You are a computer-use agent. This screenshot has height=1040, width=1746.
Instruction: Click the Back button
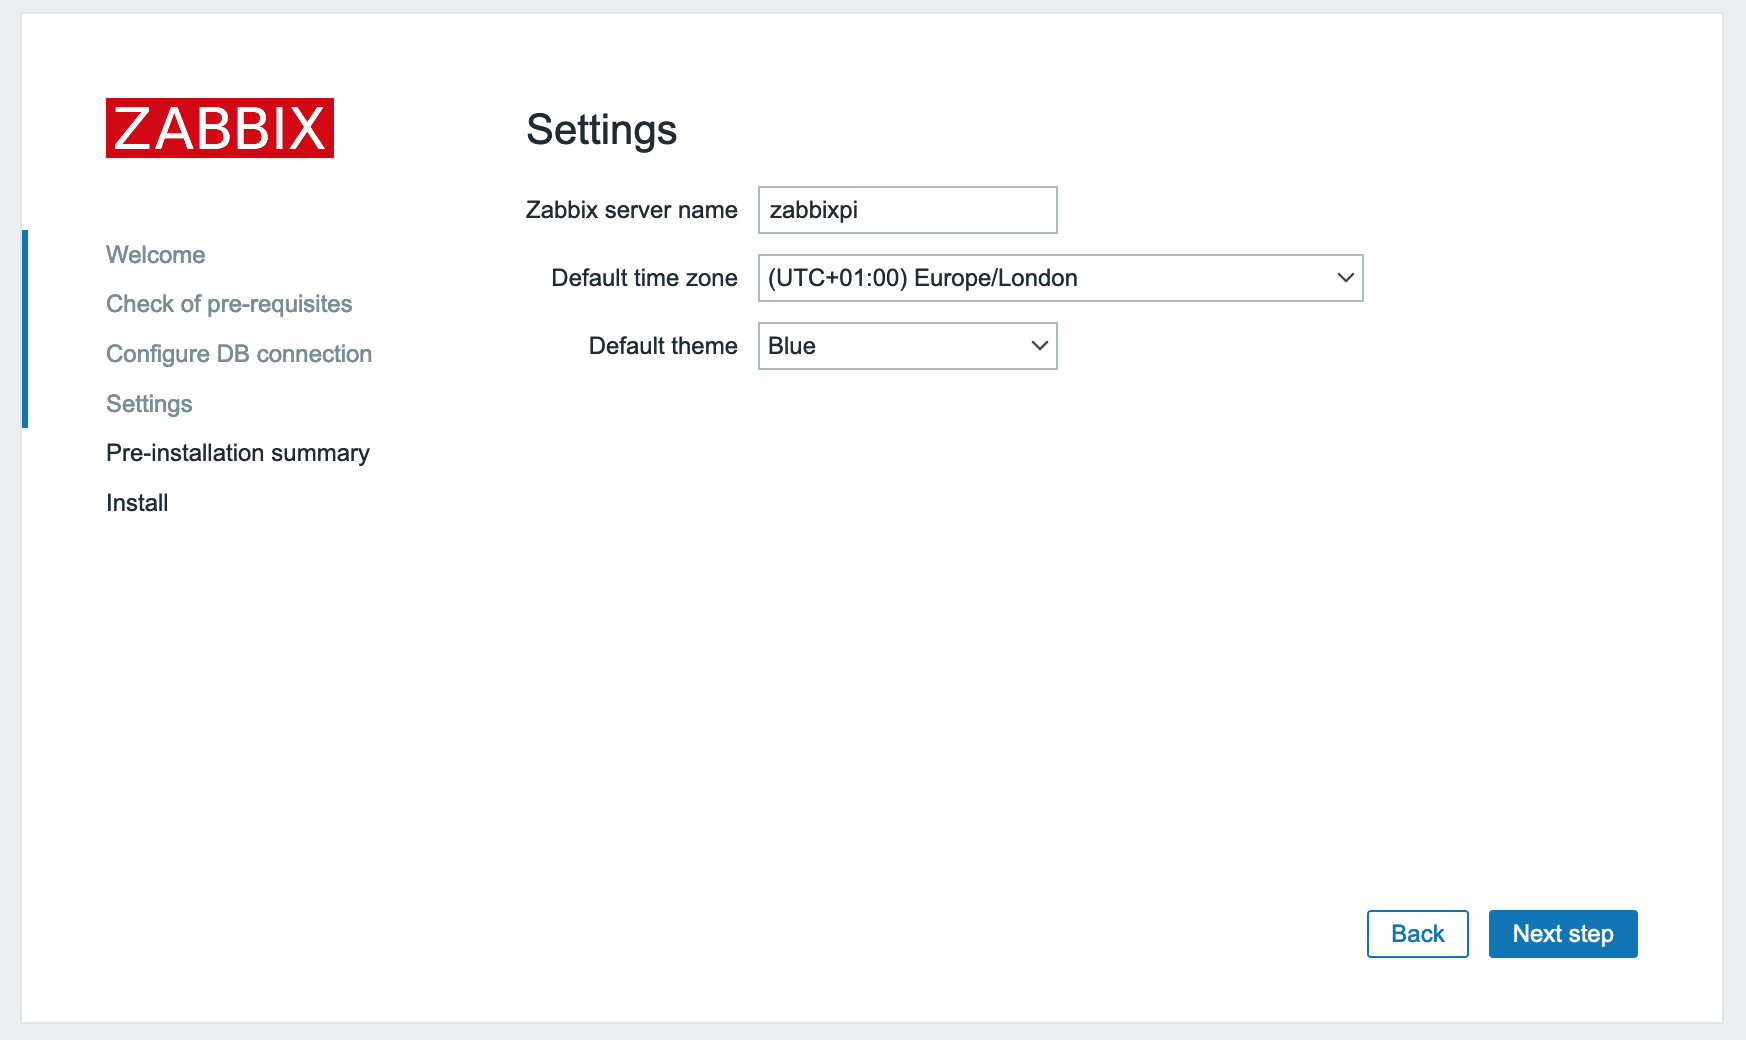[1417, 934]
